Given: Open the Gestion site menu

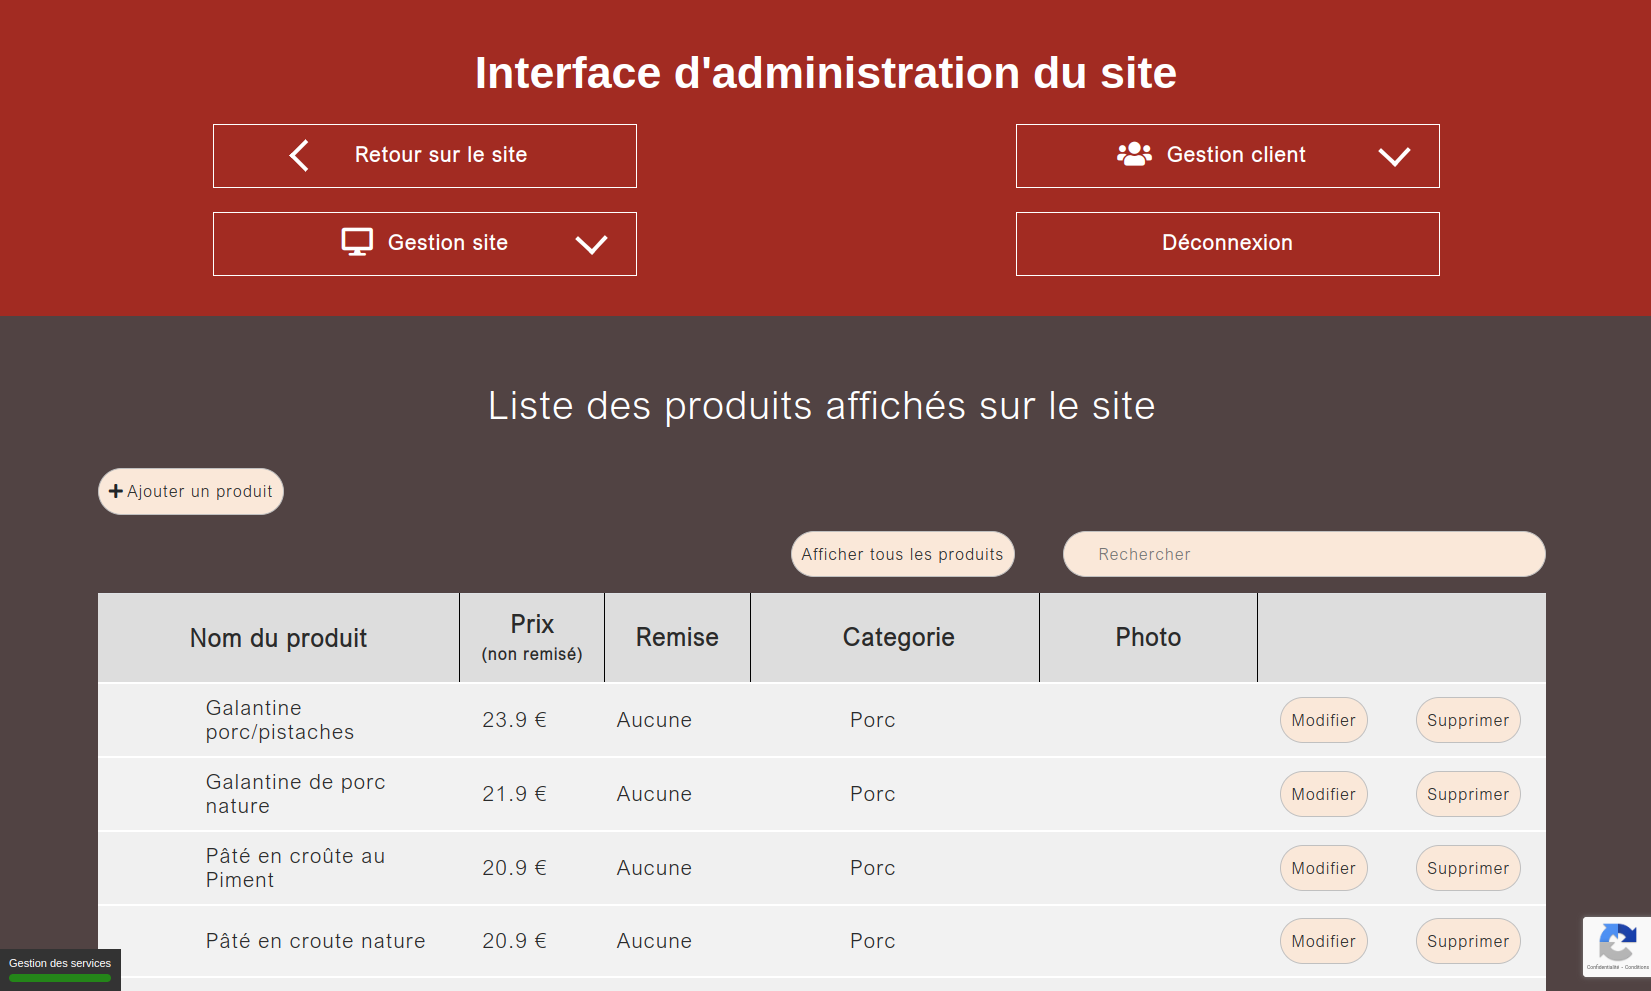Looking at the screenshot, I should 424,243.
